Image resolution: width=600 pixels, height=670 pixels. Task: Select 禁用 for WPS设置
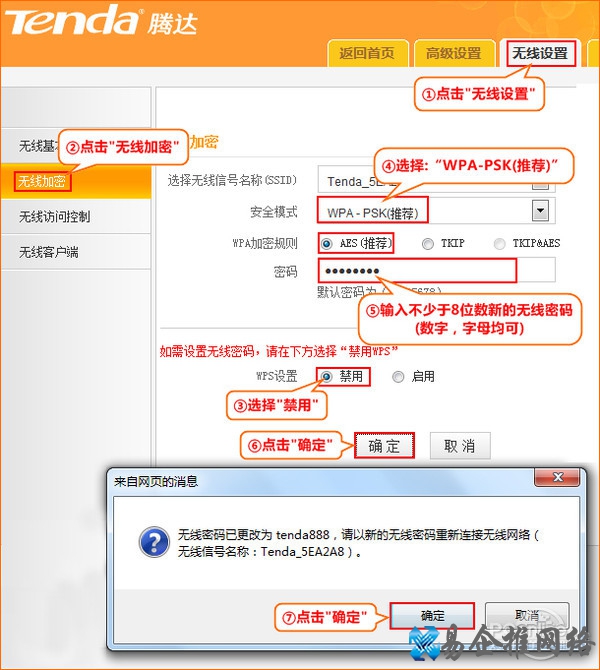(x=326, y=377)
